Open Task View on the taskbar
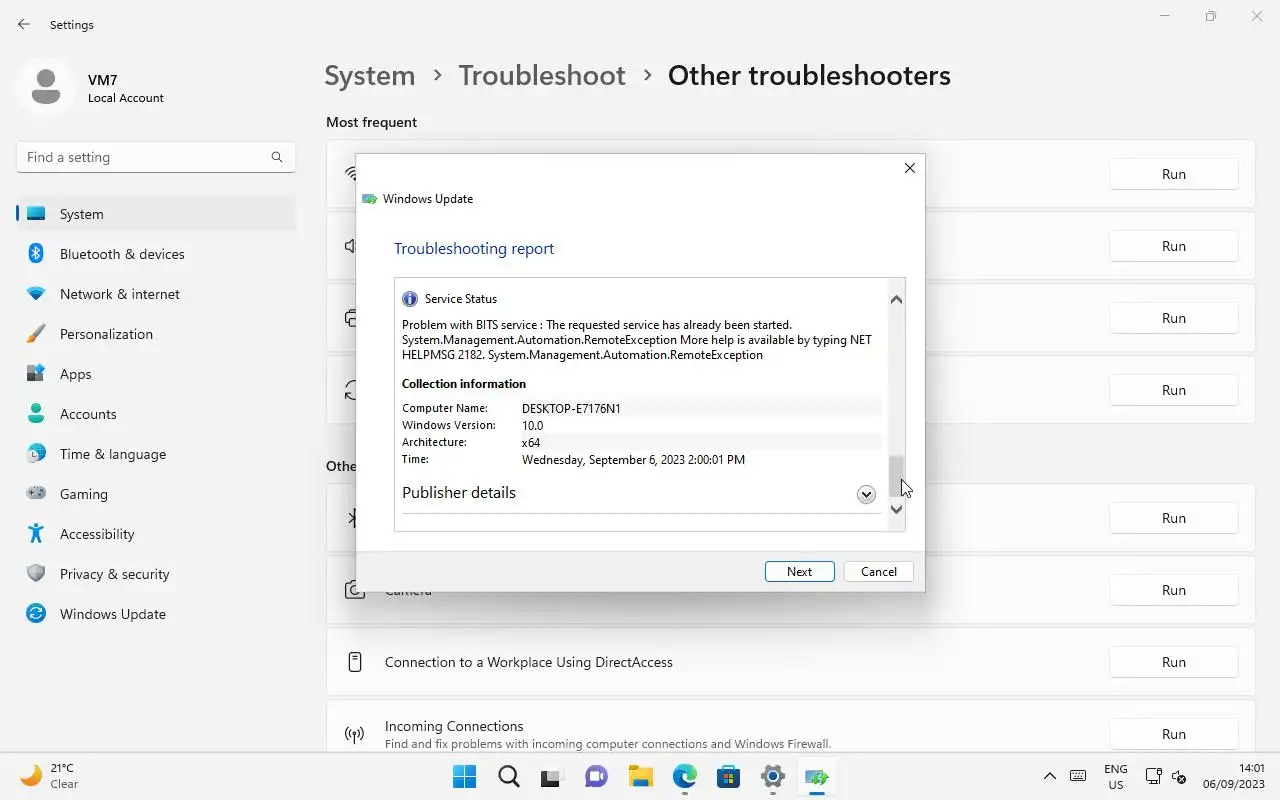This screenshot has height=800, width=1280. click(552, 777)
